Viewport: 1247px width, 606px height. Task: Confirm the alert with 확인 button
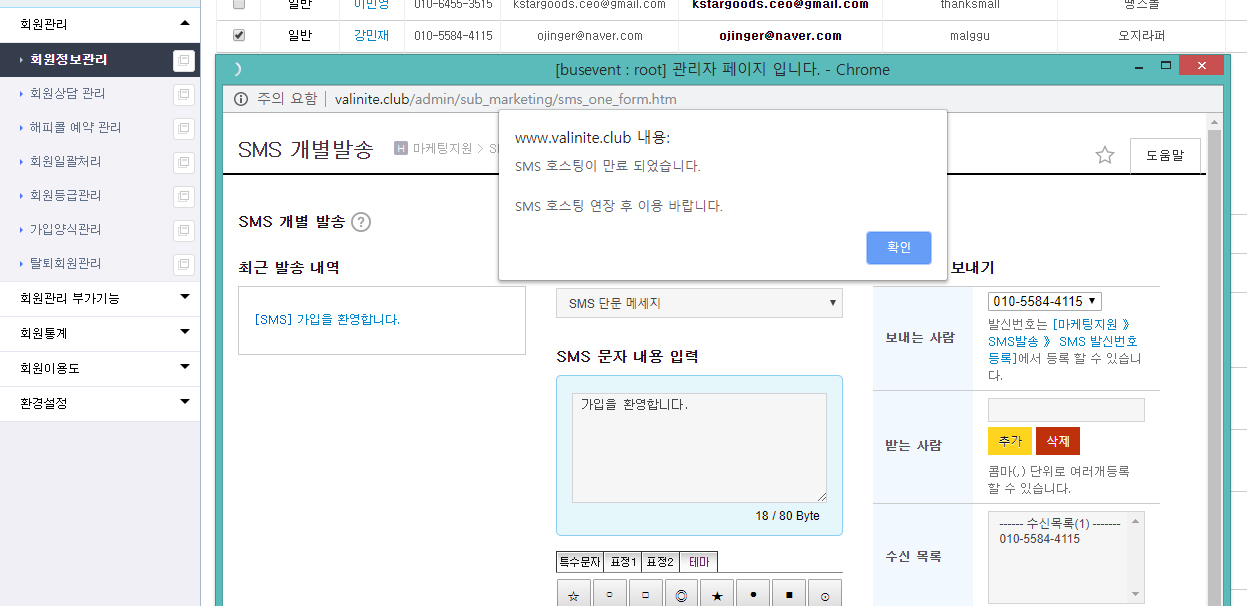pos(899,248)
